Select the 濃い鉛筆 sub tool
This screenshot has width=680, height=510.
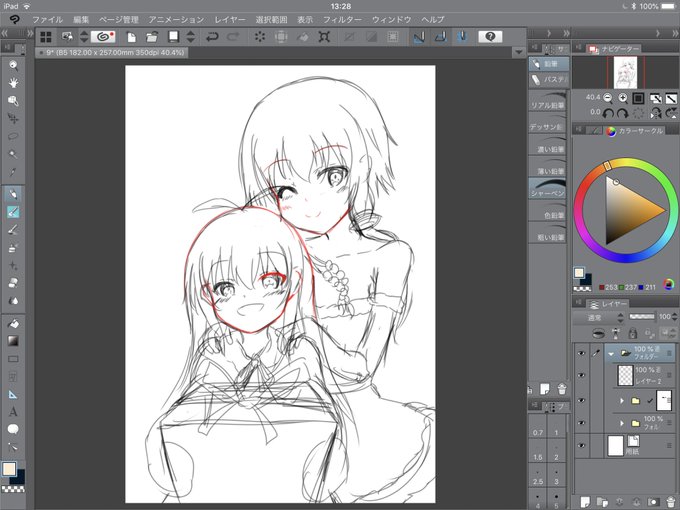(547, 145)
